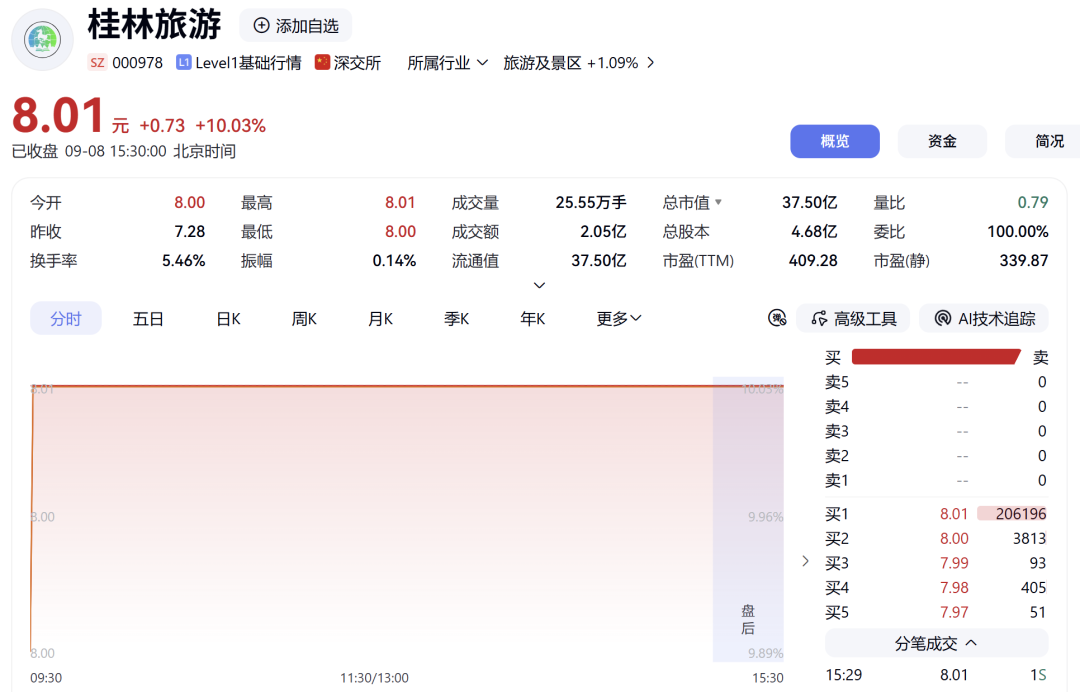Image resolution: width=1080 pixels, height=692 pixels.
Task: Click 昨收 value 7.28
Action: tap(189, 231)
